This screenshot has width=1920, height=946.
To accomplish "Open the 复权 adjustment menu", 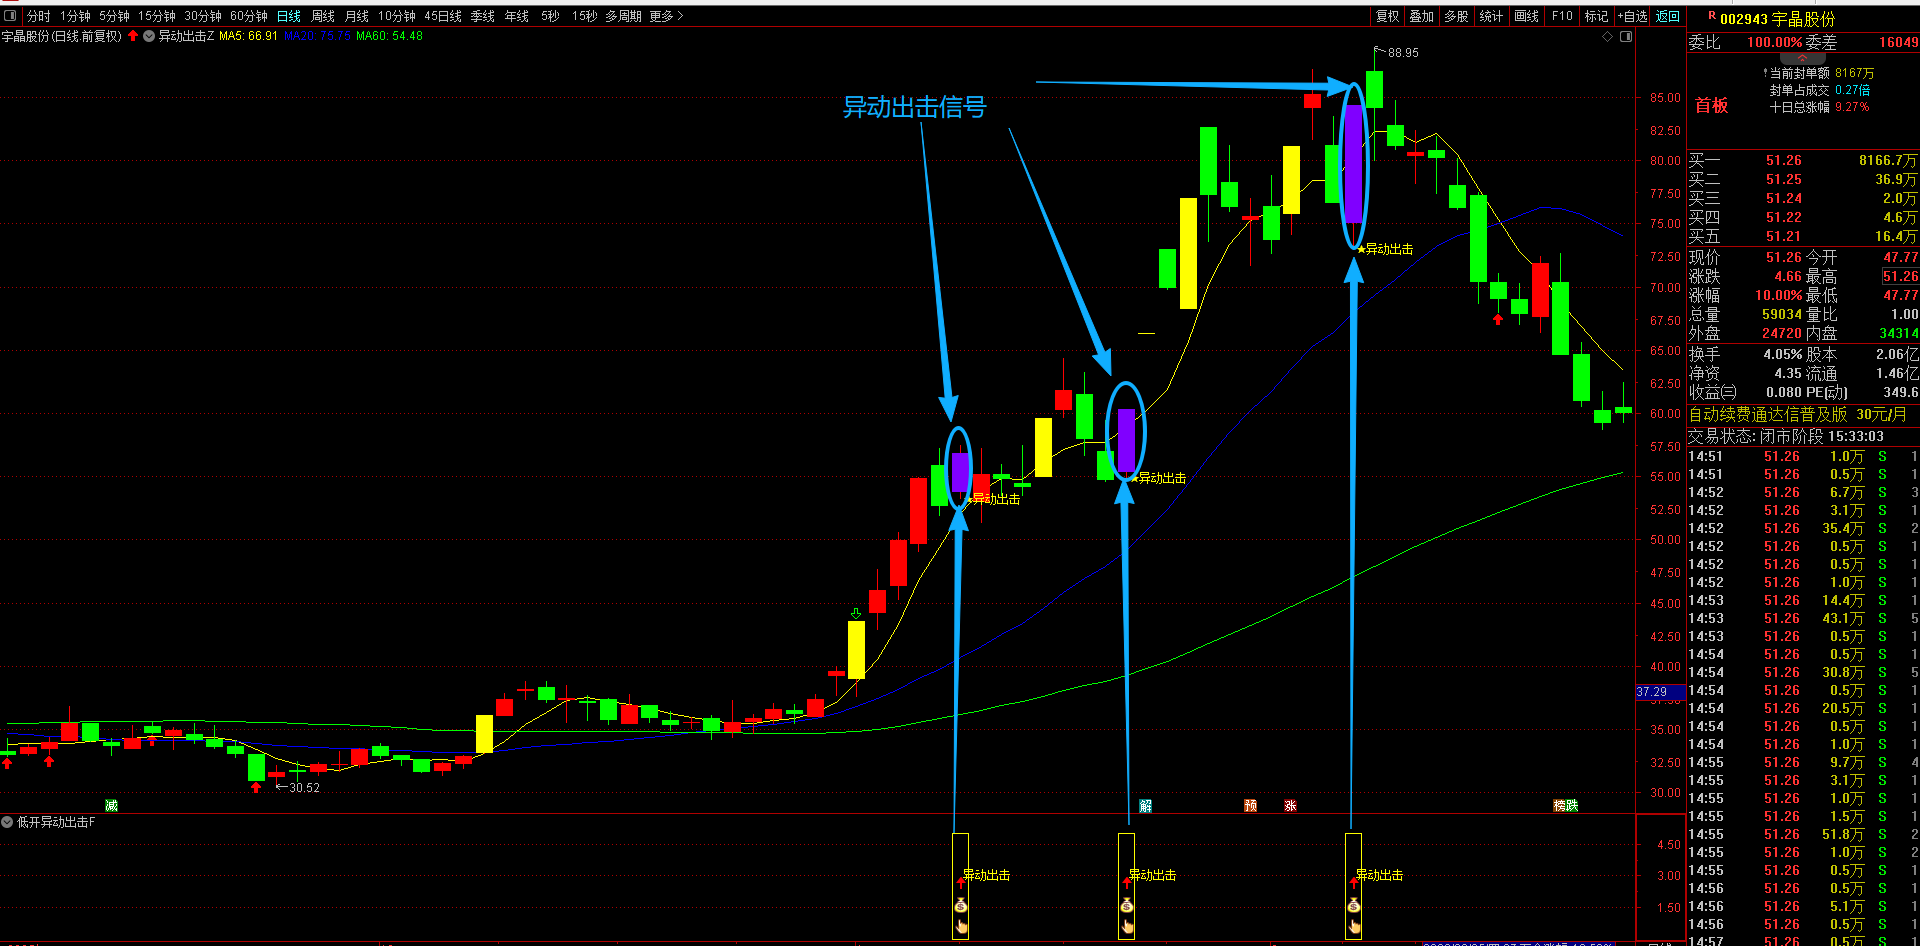I will (1387, 16).
